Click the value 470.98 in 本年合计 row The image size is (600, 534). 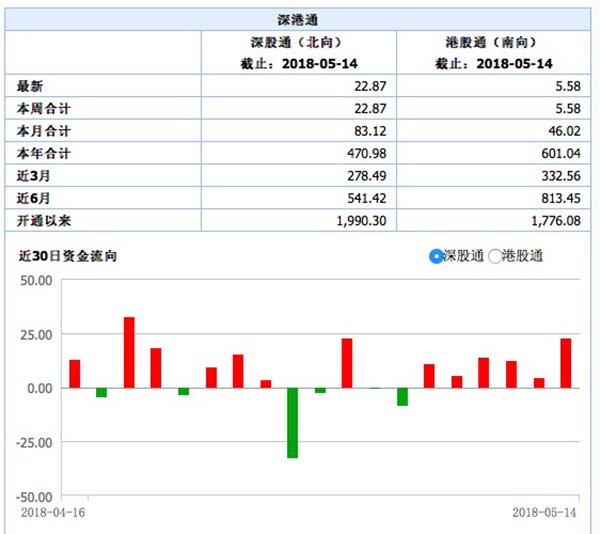[367, 153]
